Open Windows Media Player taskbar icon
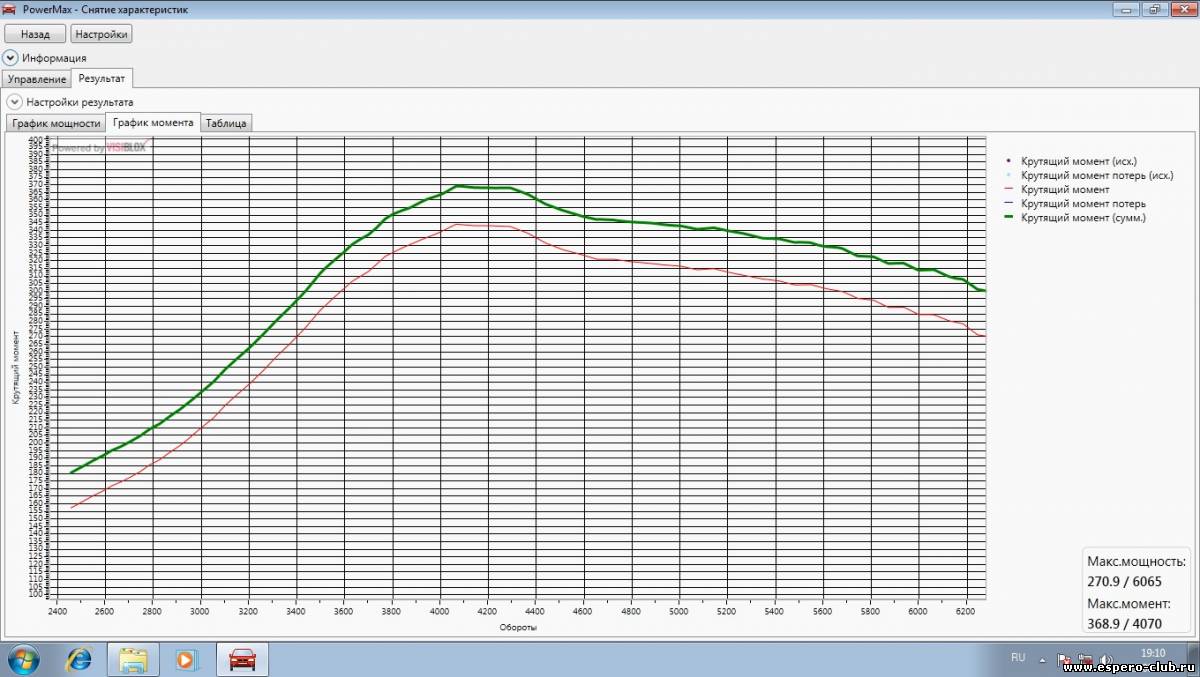1200x677 pixels. (186, 660)
